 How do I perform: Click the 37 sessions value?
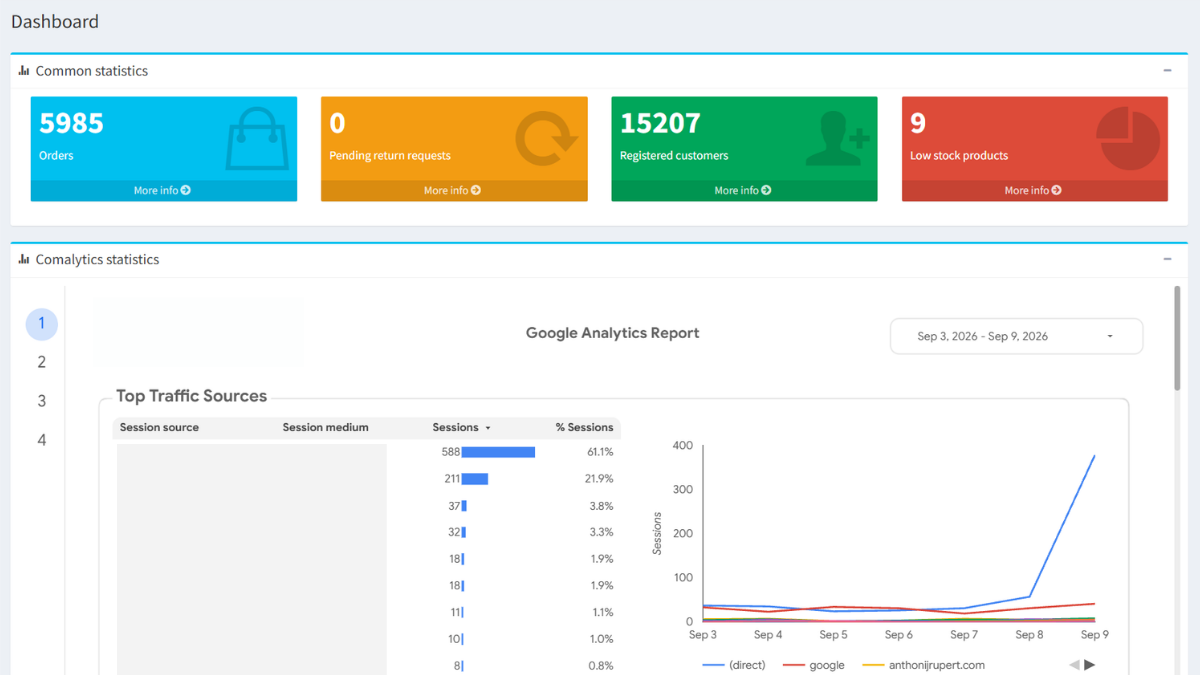(x=454, y=506)
